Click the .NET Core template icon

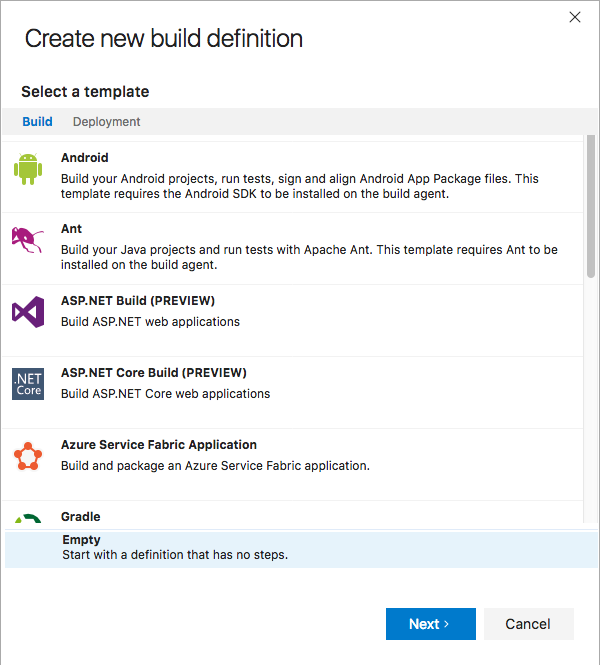point(28,384)
